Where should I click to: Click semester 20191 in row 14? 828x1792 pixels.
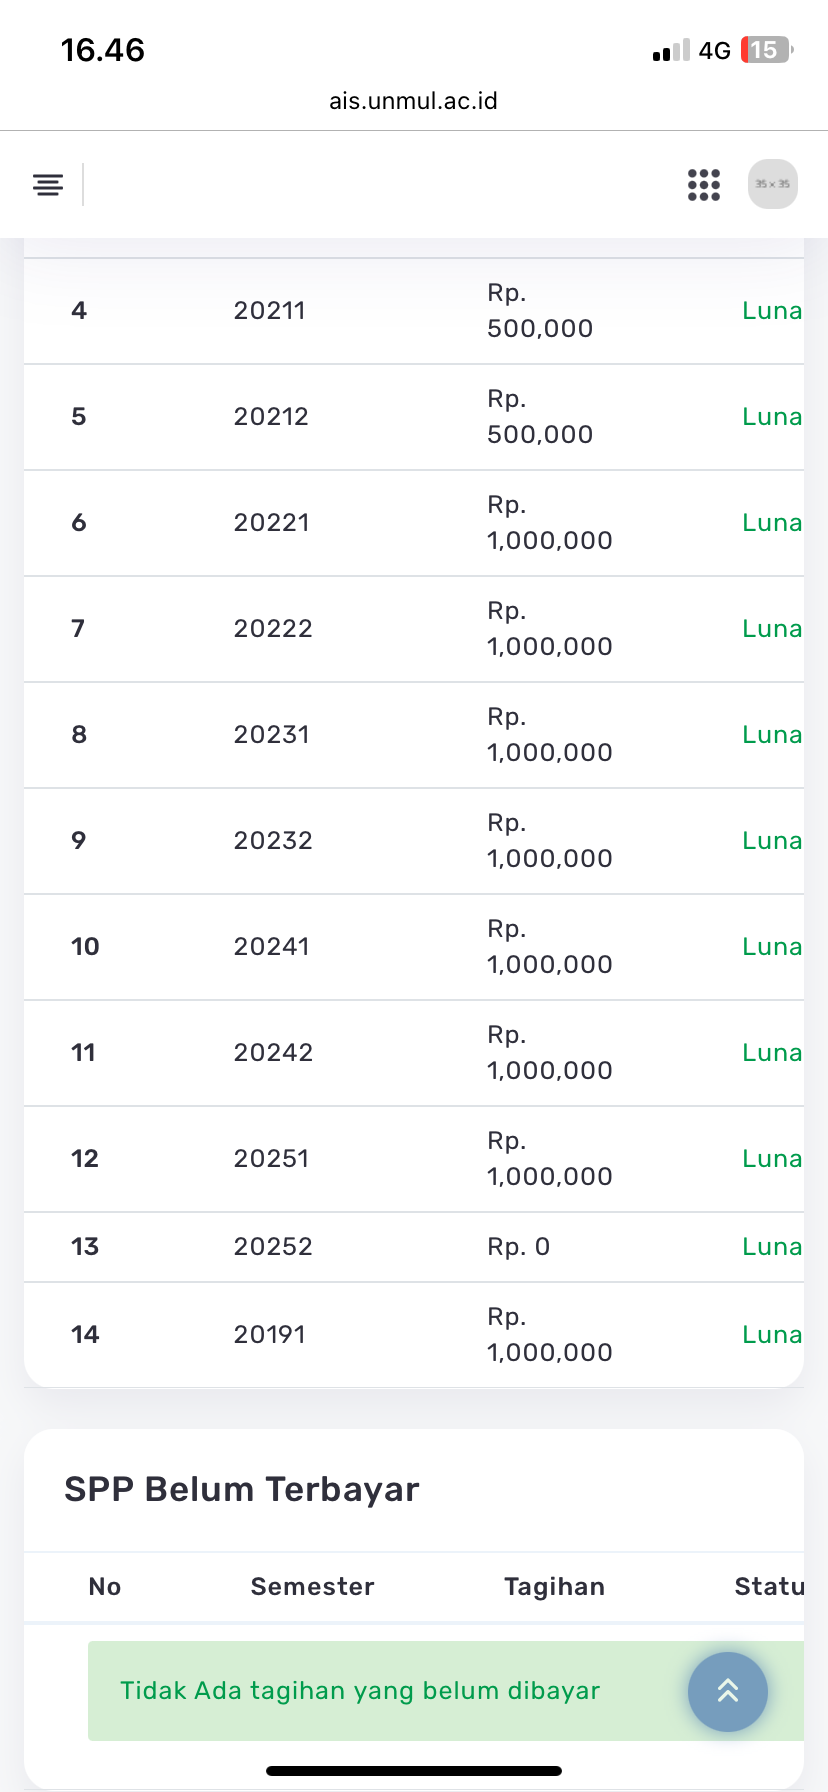(x=270, y=1335)
